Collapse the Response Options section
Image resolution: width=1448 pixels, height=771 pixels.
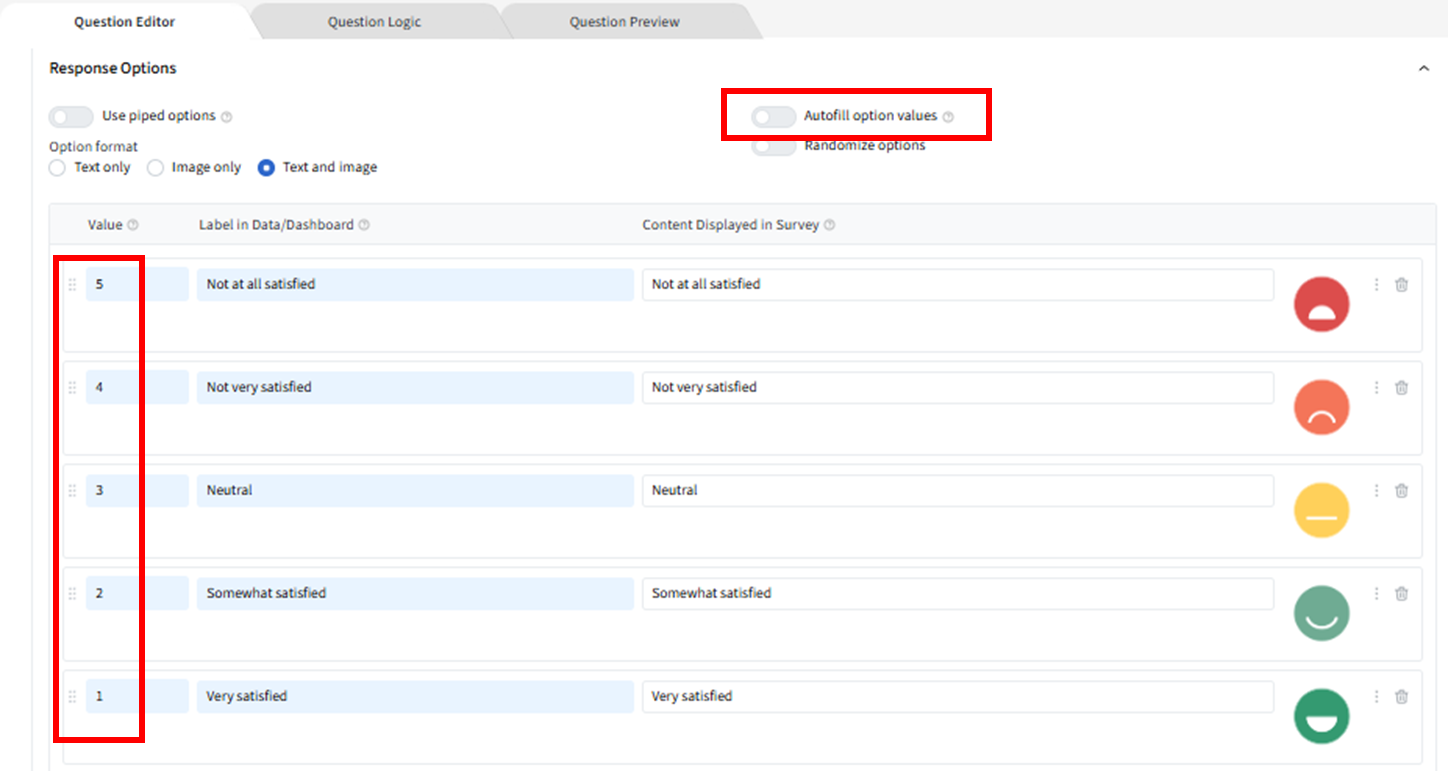click(1423, 69)
